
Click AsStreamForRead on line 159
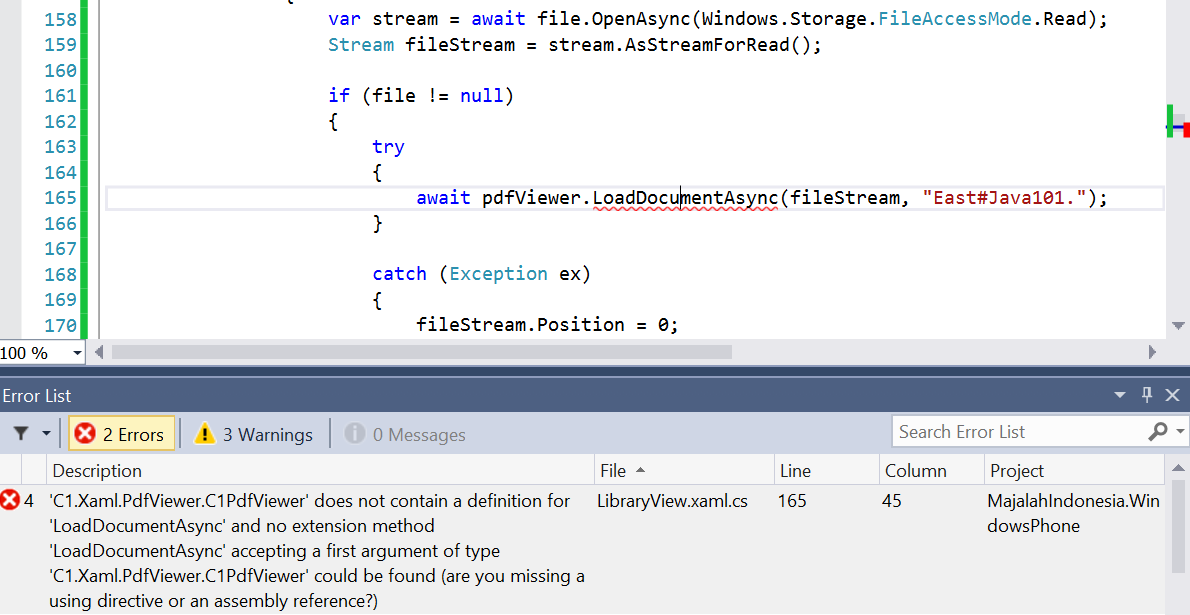(708, 45)
